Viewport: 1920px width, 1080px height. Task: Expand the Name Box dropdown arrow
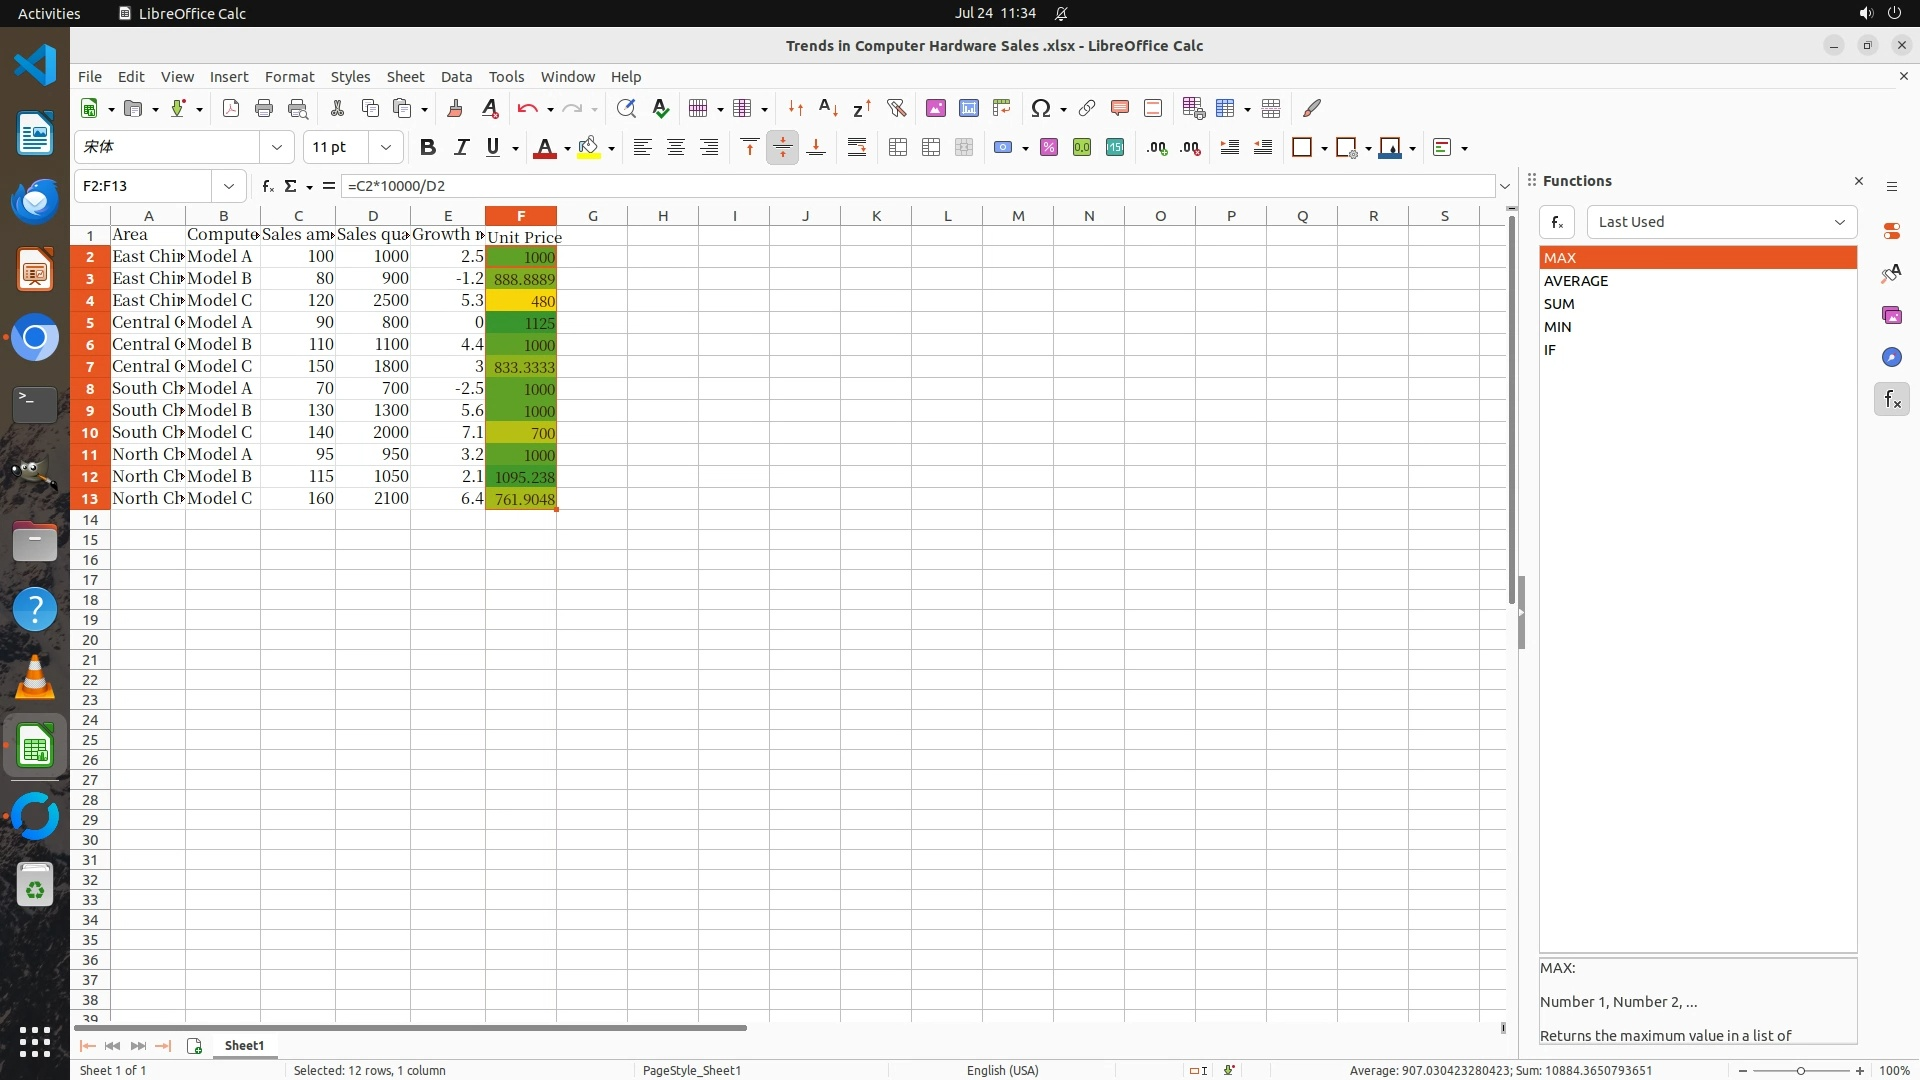[x=229, y=186]
